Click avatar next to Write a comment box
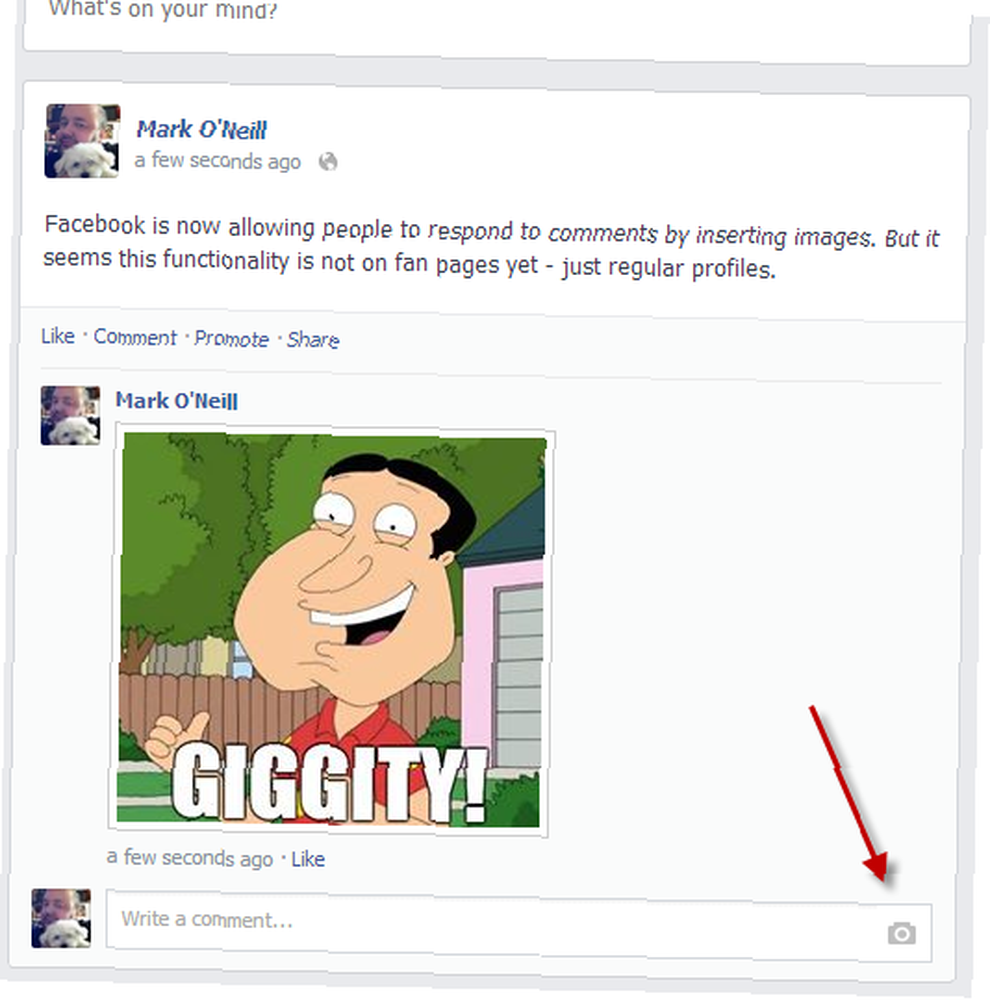990x1000 pixels. pyautogui.click(x=61, y=918)
